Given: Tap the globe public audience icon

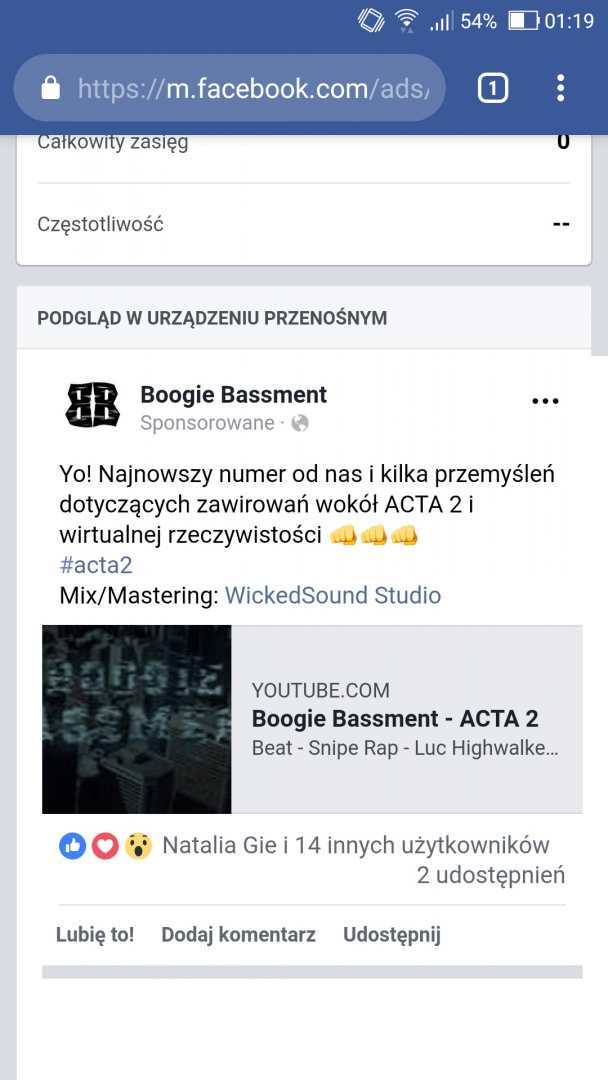Looking at the screenshot, I should (x=300, y=423).
